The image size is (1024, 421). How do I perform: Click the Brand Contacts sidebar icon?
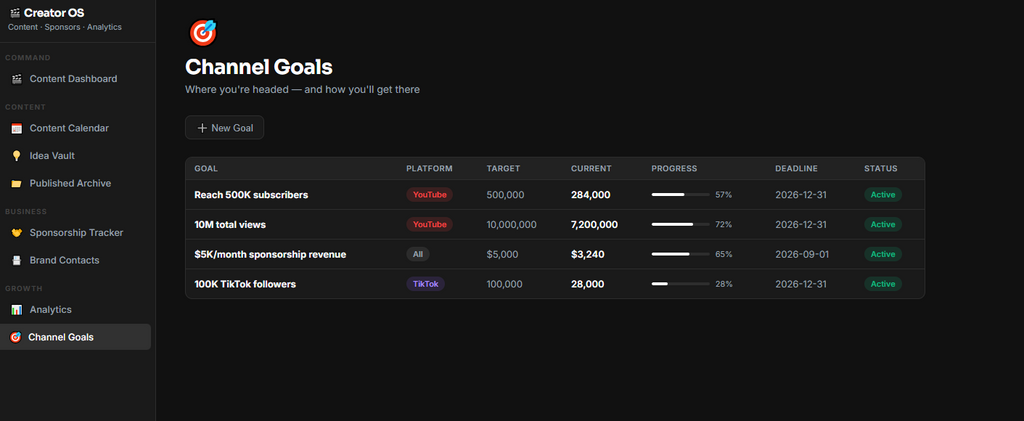[x=16, y=260]
